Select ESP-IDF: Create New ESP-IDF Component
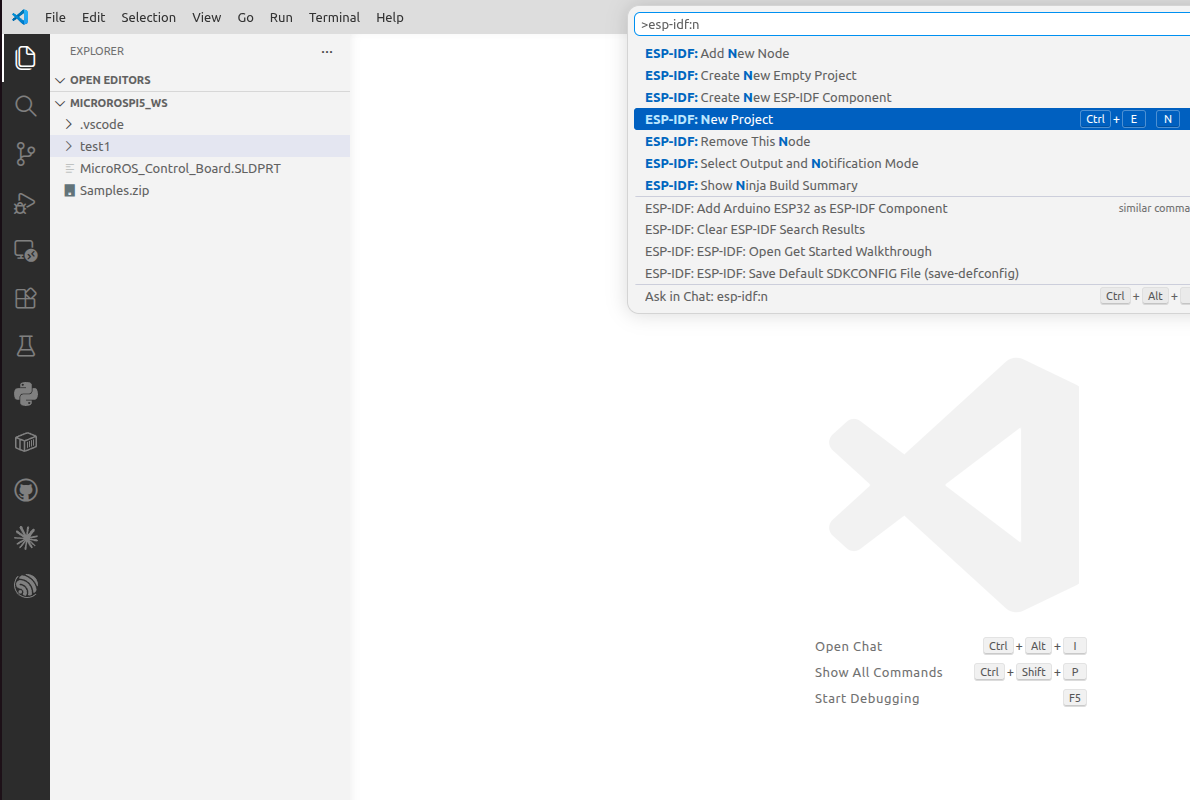 (x=911, y=97)
